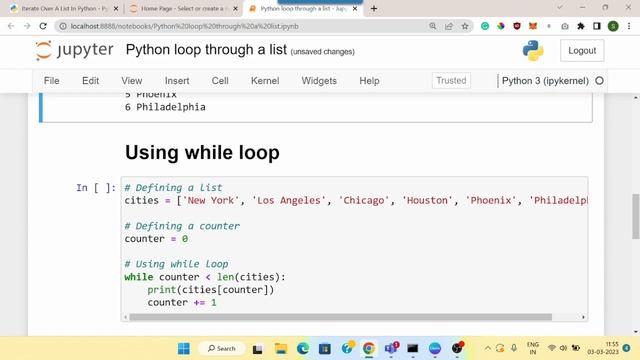
Task: Open the Cell menu
Action: (220, 81)
